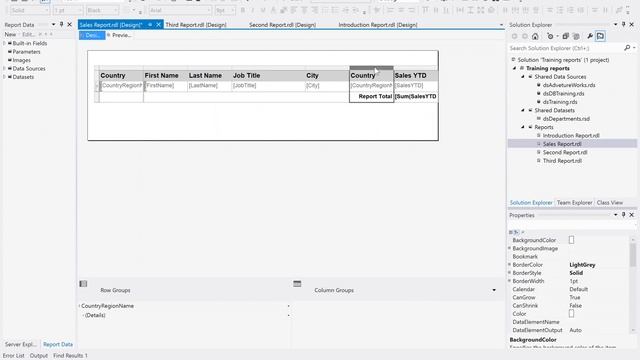The height and width of the screenshot is (360, 640).
Task: Switch to Introduction Report.rdl [Design] tab
Action: [378, 25]
